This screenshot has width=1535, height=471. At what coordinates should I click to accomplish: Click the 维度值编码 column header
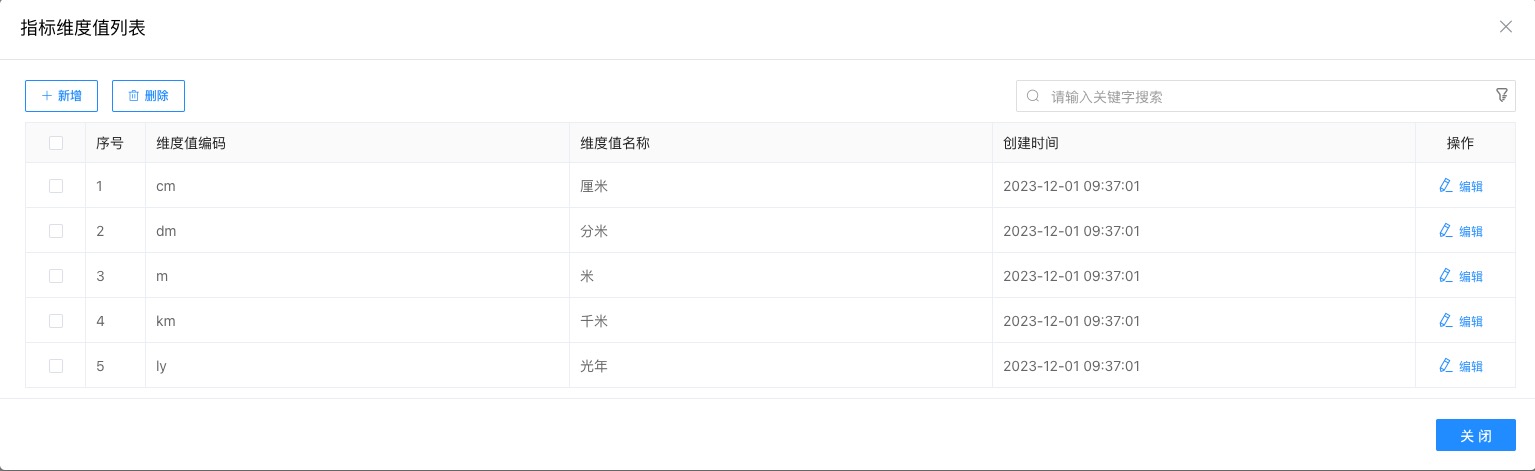coord(191,143)
